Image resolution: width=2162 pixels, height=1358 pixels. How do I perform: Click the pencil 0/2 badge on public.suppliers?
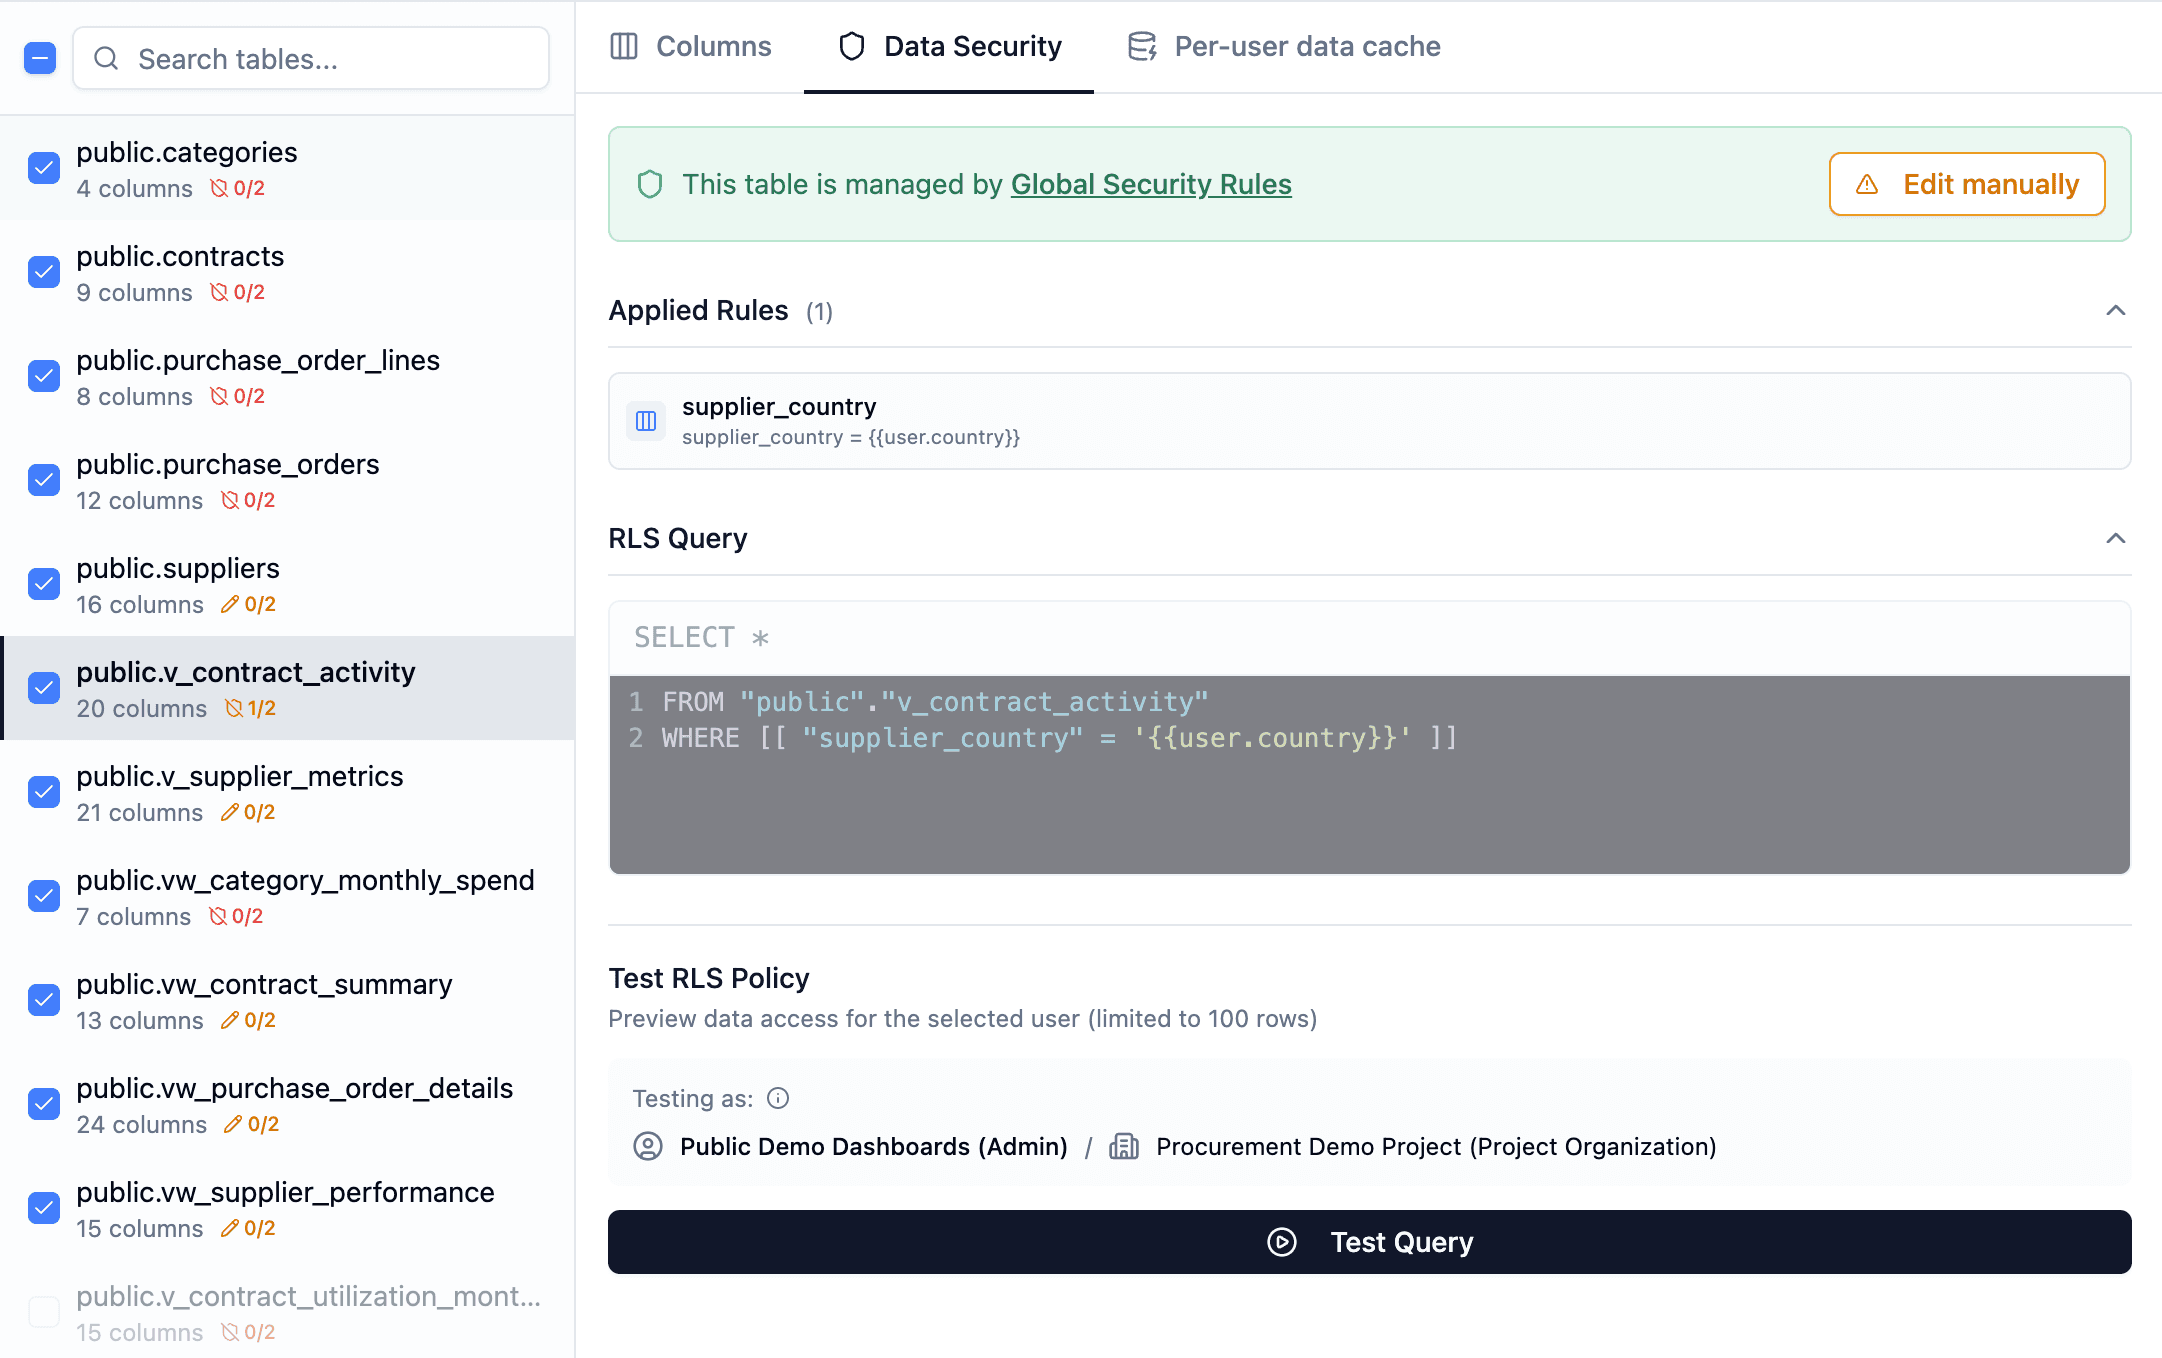[248, 604]
